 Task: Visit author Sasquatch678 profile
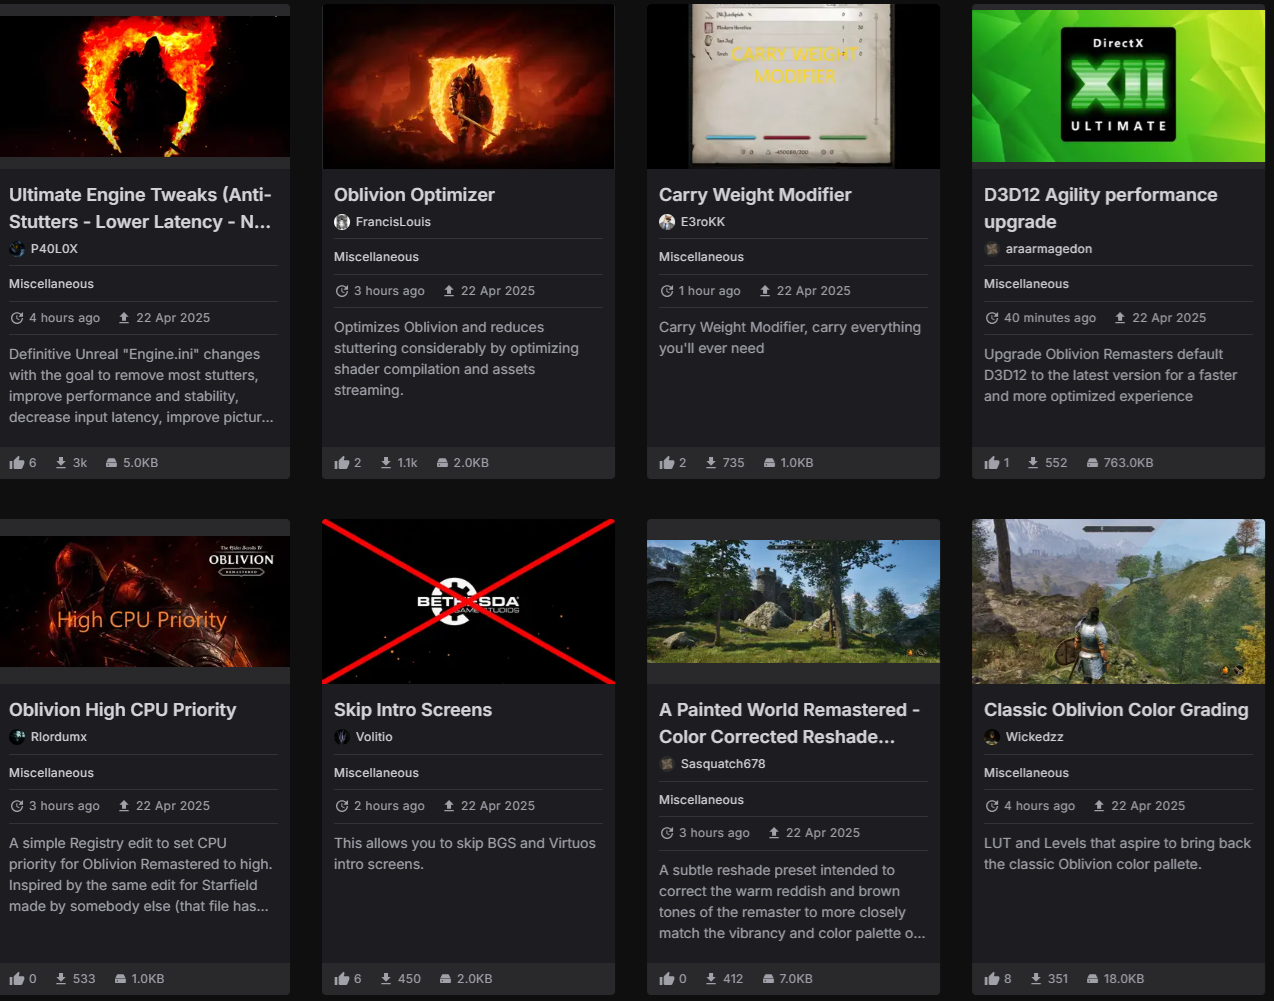(723, 764)
